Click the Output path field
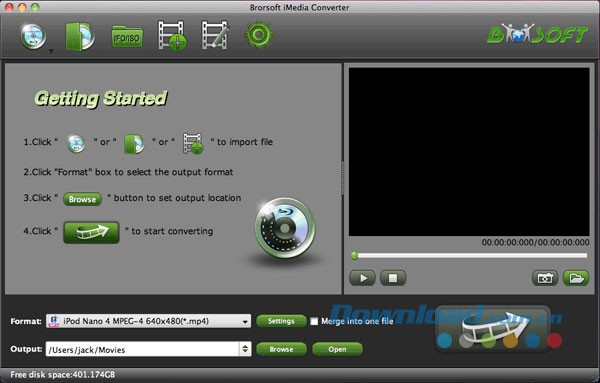The height and width of the screenshot is (383, 600). [x=142, y=349]
